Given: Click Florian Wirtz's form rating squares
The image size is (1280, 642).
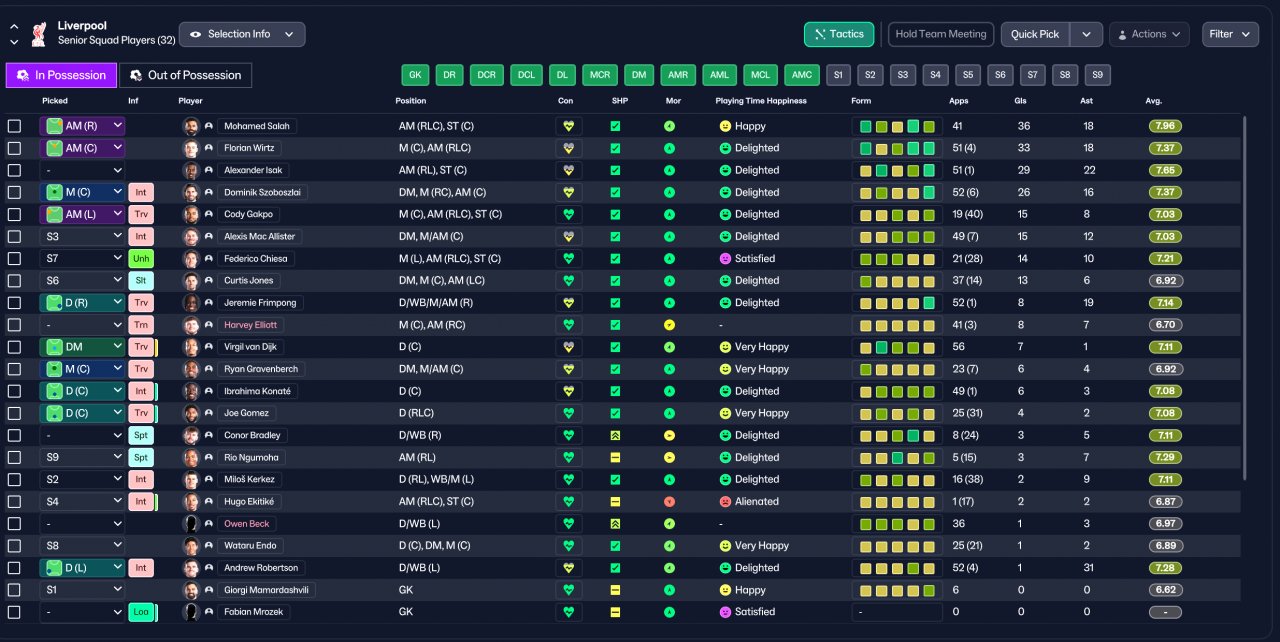Looking at the screenshot, I should coord(897,148).
